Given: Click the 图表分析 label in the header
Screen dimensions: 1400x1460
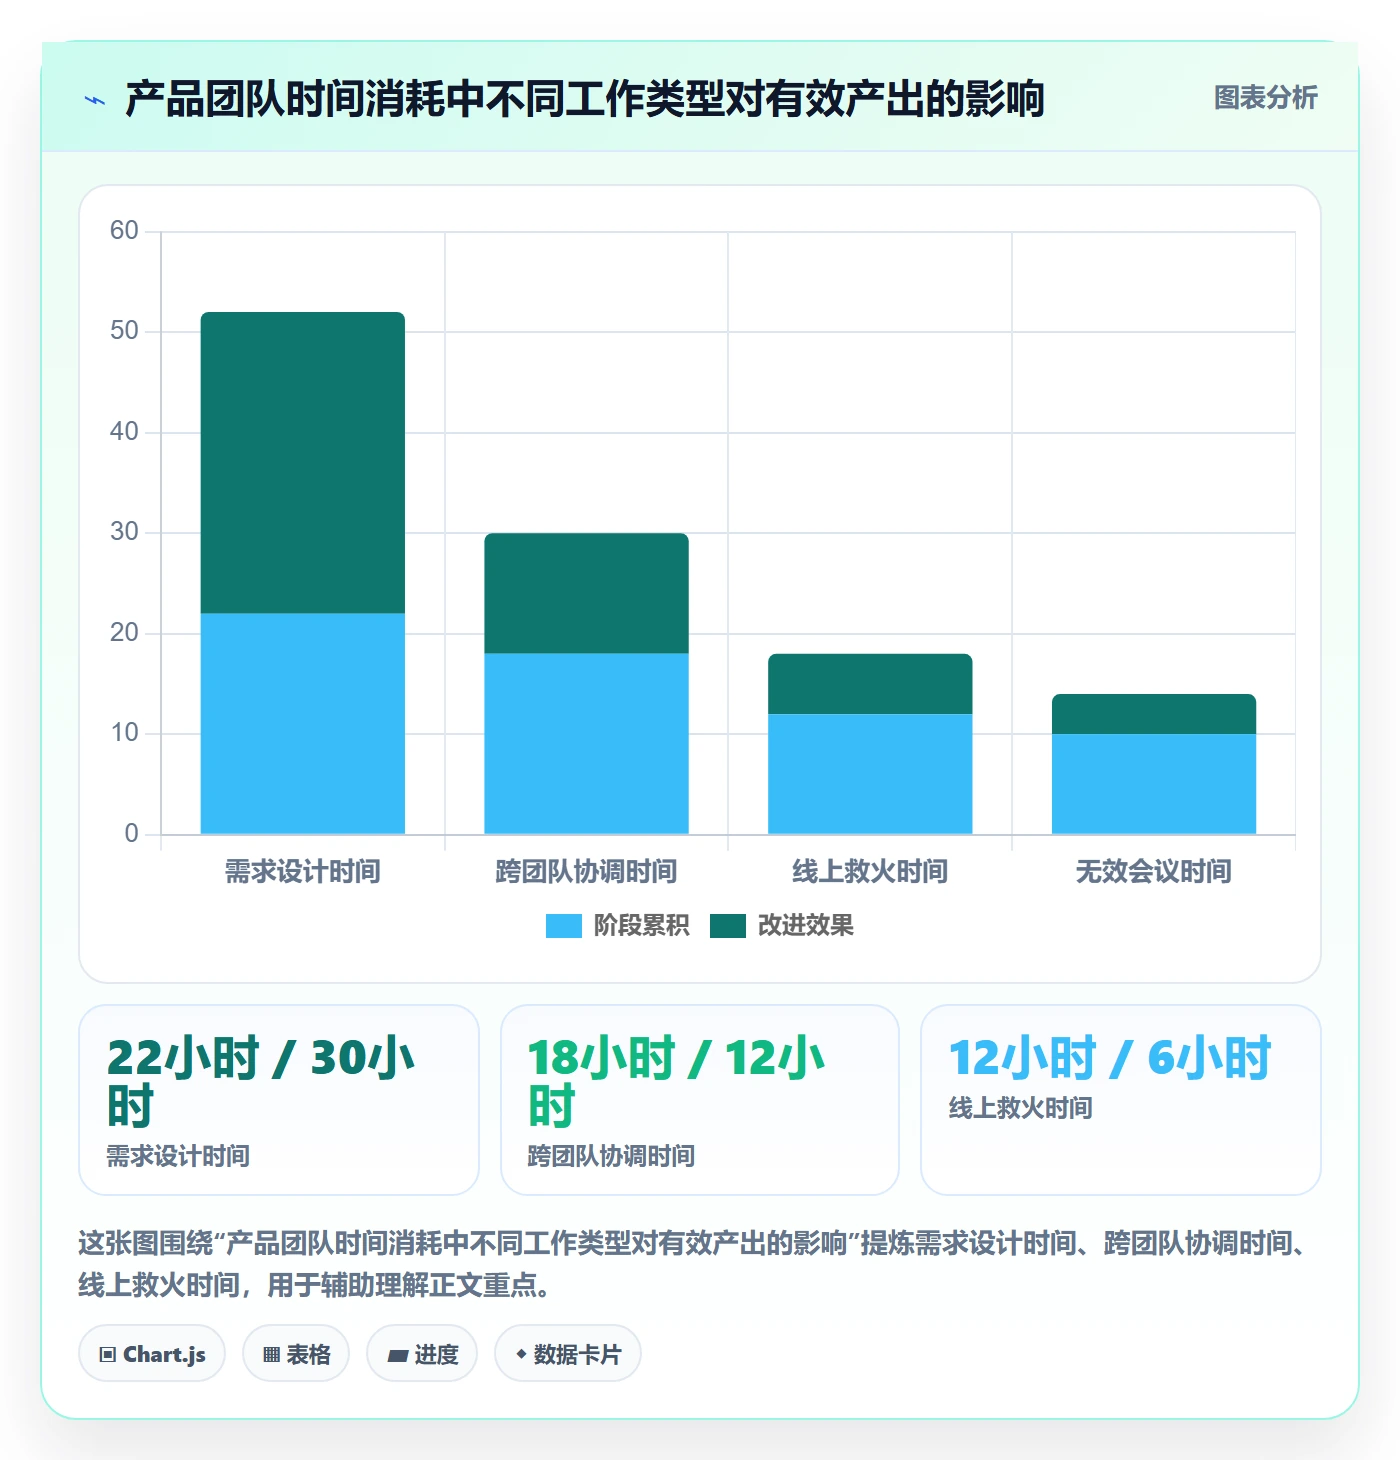Looking at the screenshot, I should click(1265, 98).
